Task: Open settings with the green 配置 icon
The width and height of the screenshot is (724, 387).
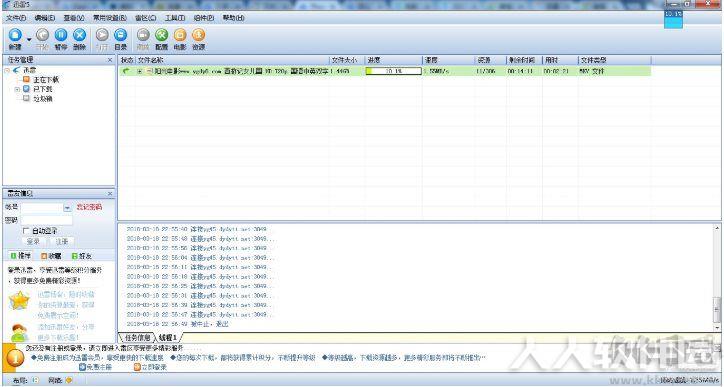Action: tap(162, 35)
